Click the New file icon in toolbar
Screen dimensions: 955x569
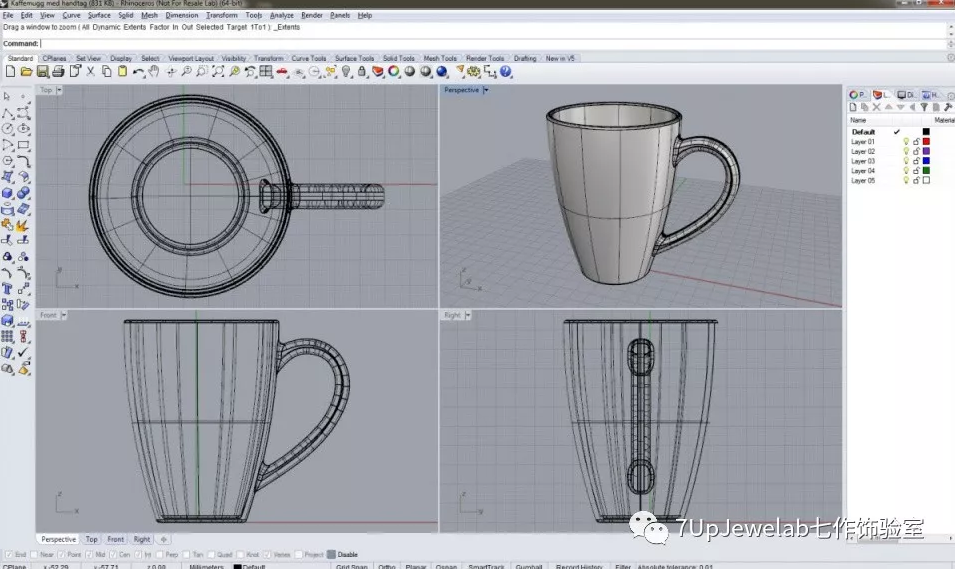point(10,72)
